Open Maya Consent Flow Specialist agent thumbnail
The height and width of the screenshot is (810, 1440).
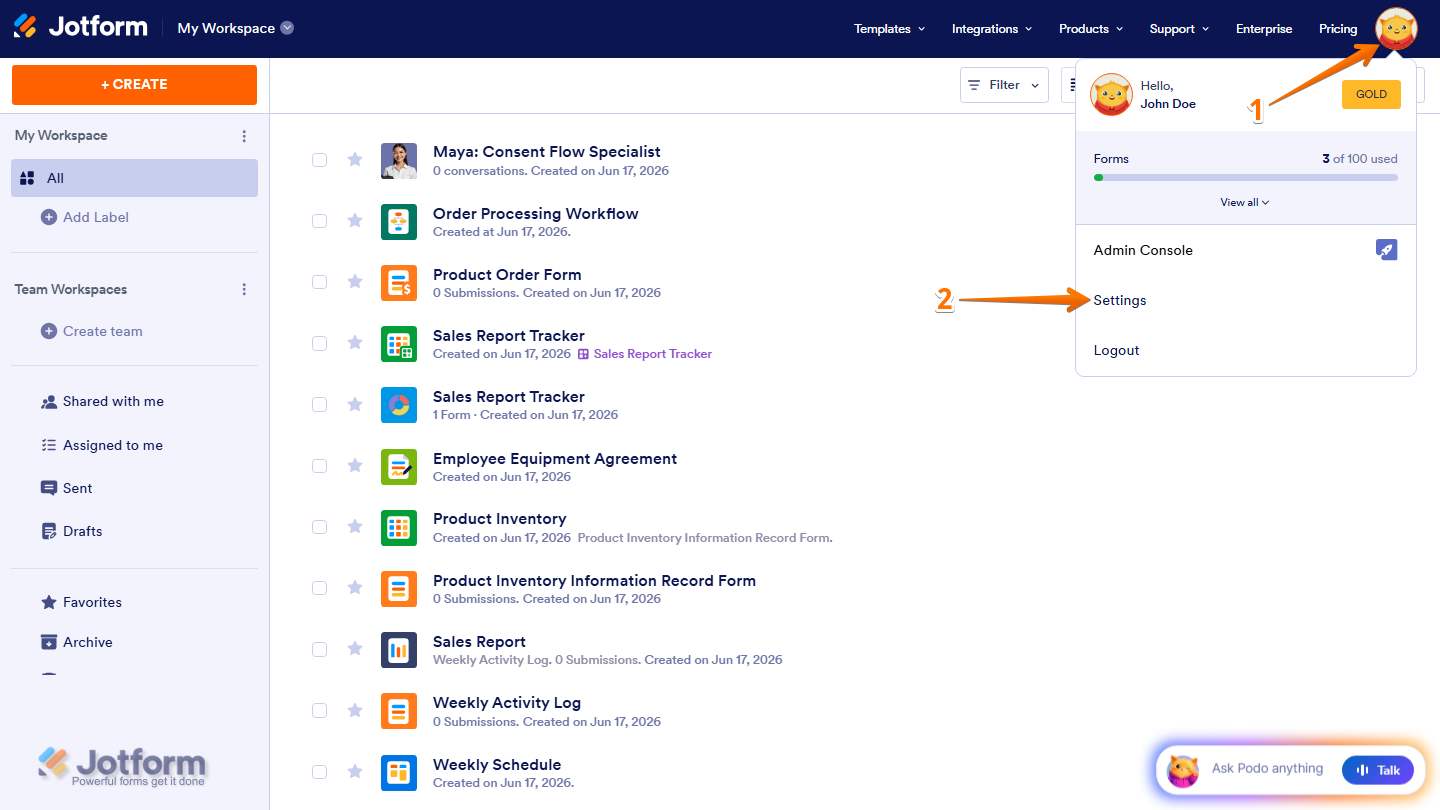399,160
